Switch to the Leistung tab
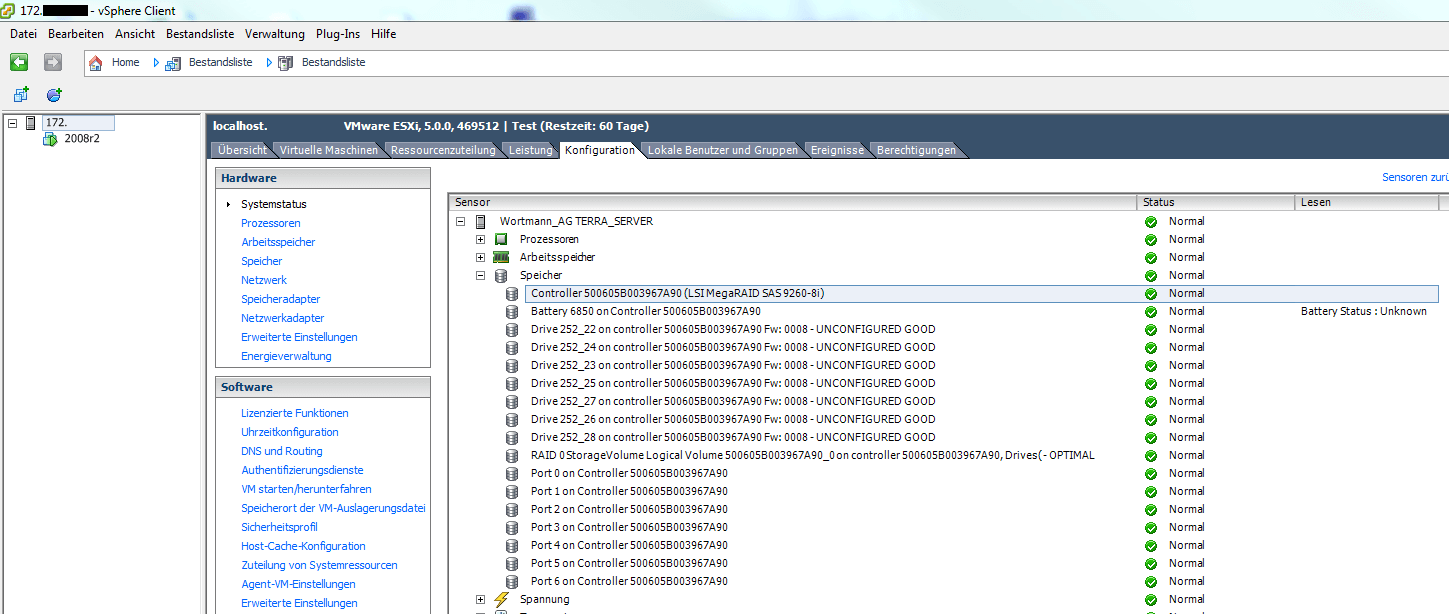Screen dimensions: 1449x615 coord(531,149)
